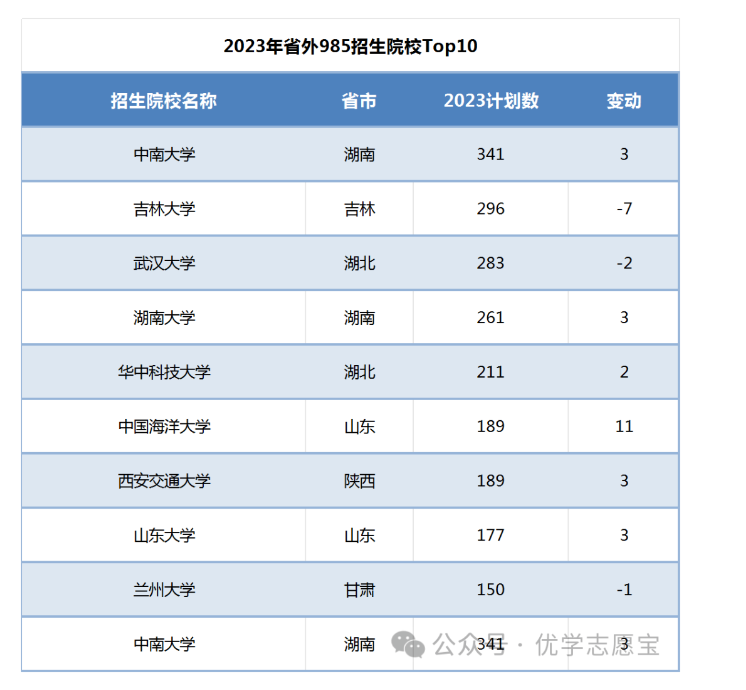Select the 西安交通大学 name cell
Viewport: 746px width, 690px height.
[164, 481]
